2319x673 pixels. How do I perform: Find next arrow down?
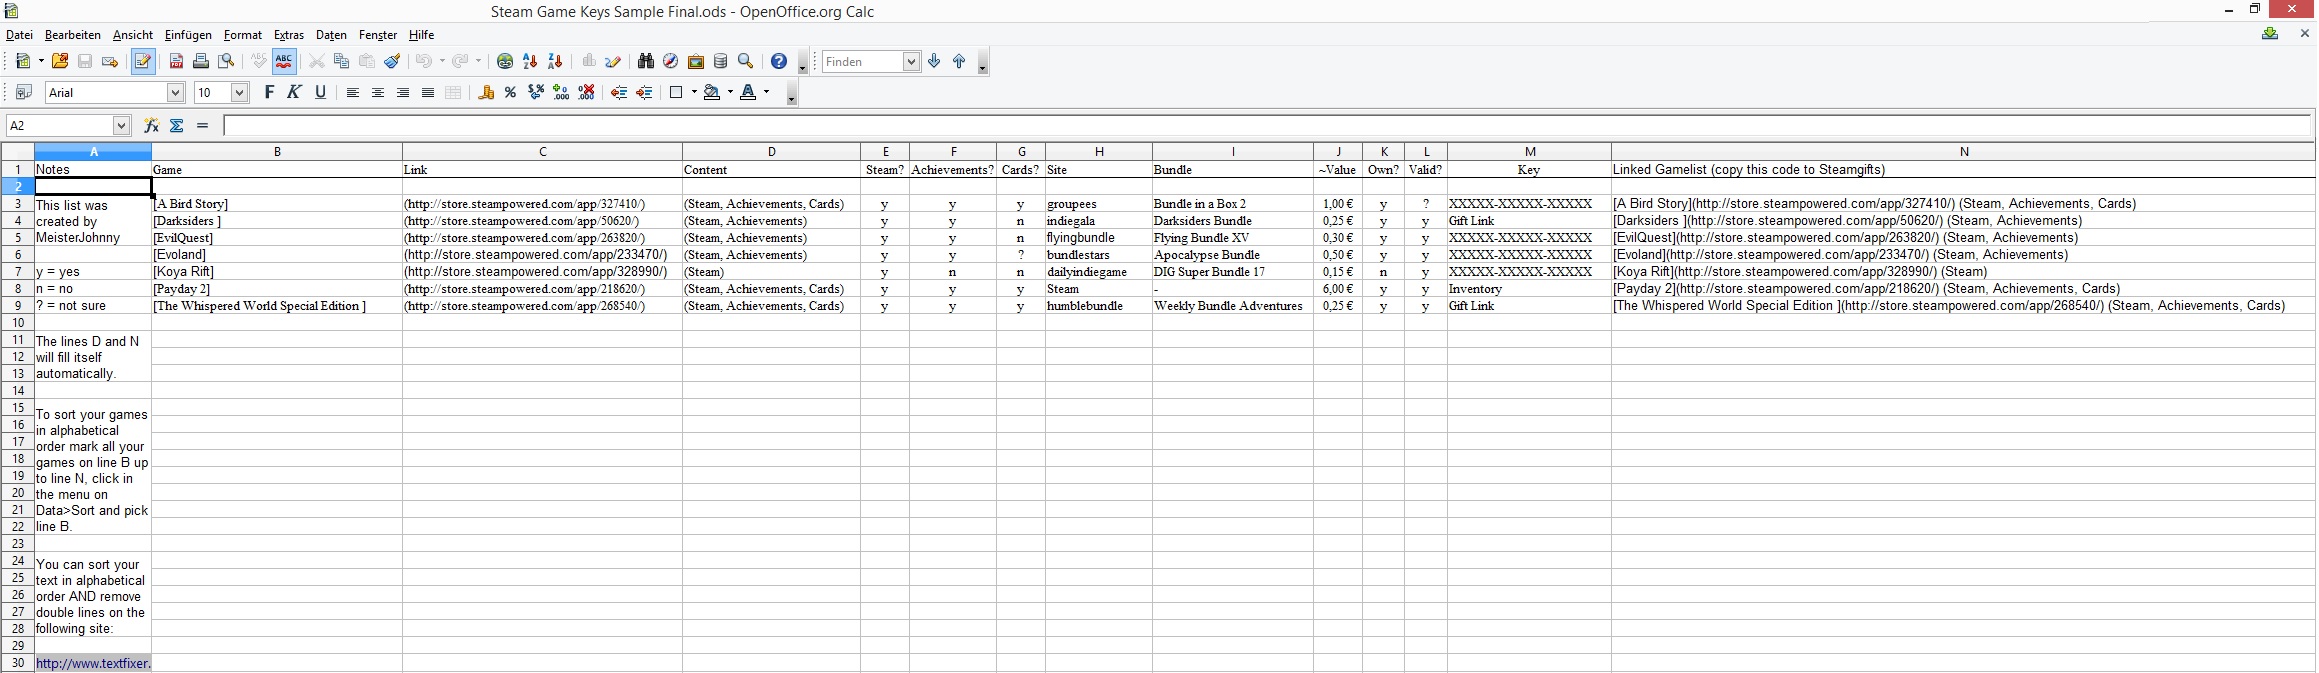click(934, 62)
